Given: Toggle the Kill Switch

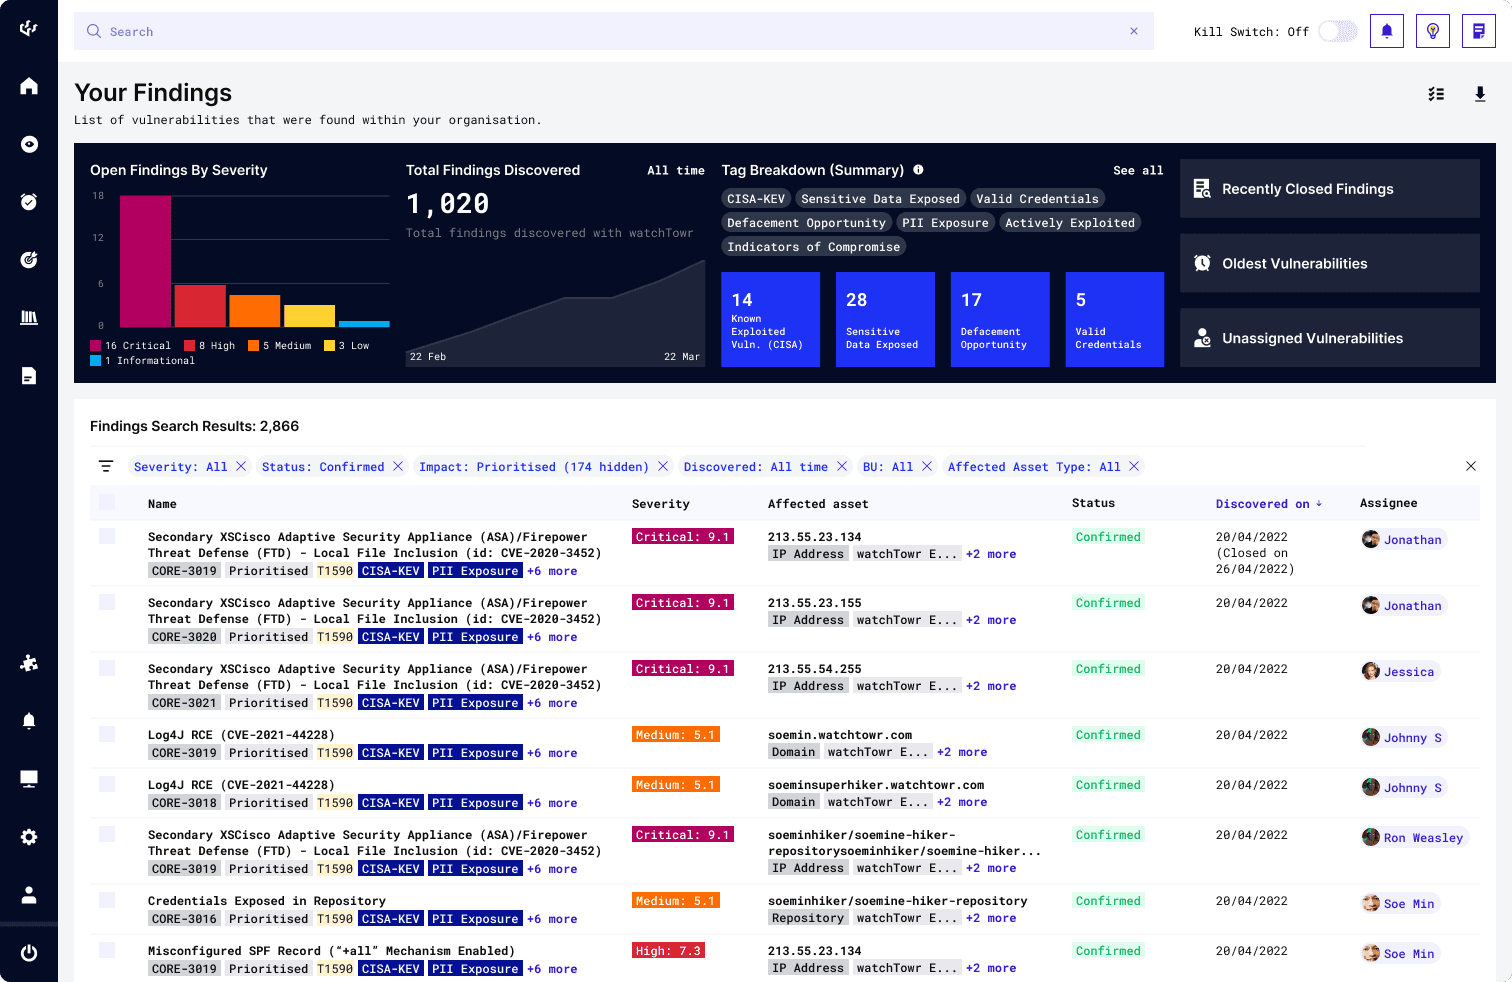Looking at the screenshot, I should point(1337,31).
